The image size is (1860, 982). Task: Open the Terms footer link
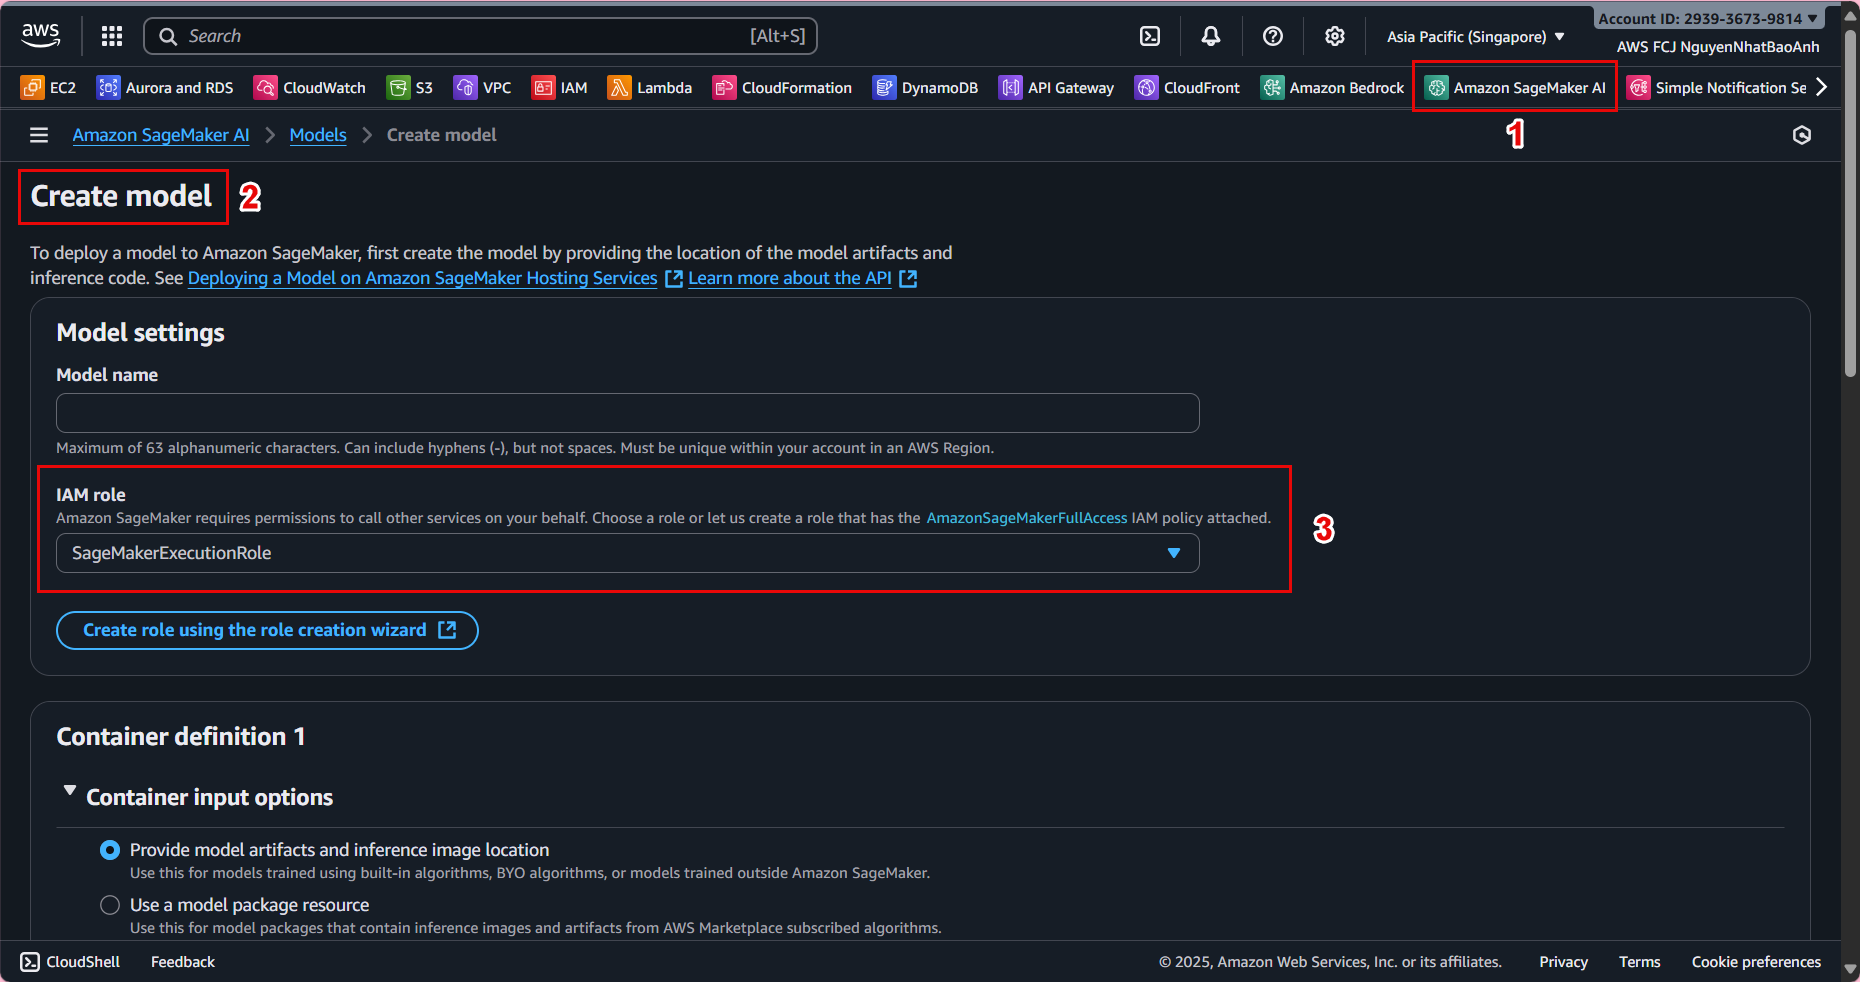coord(1640,962)
